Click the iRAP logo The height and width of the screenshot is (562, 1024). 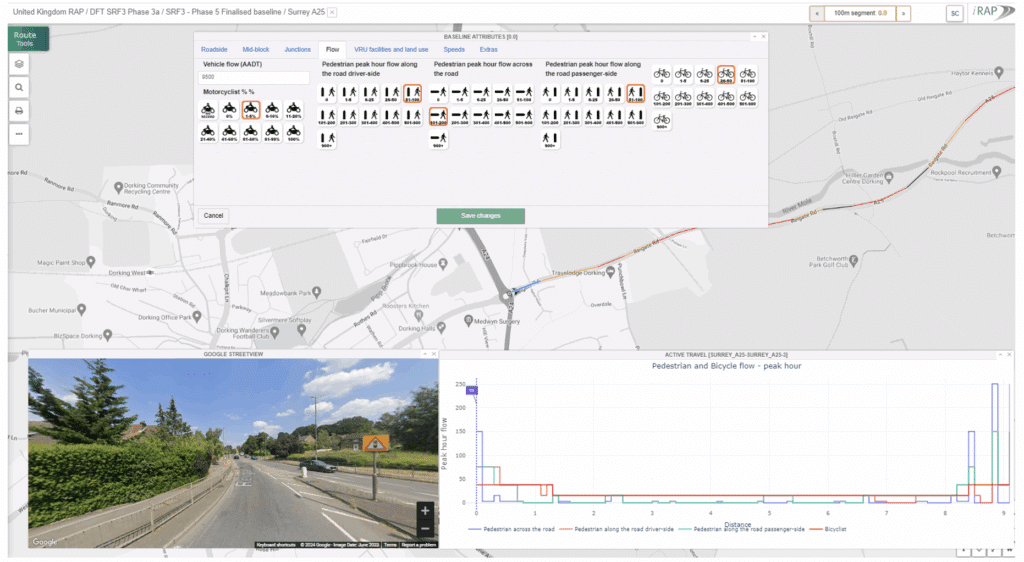[x=993, y=12]
